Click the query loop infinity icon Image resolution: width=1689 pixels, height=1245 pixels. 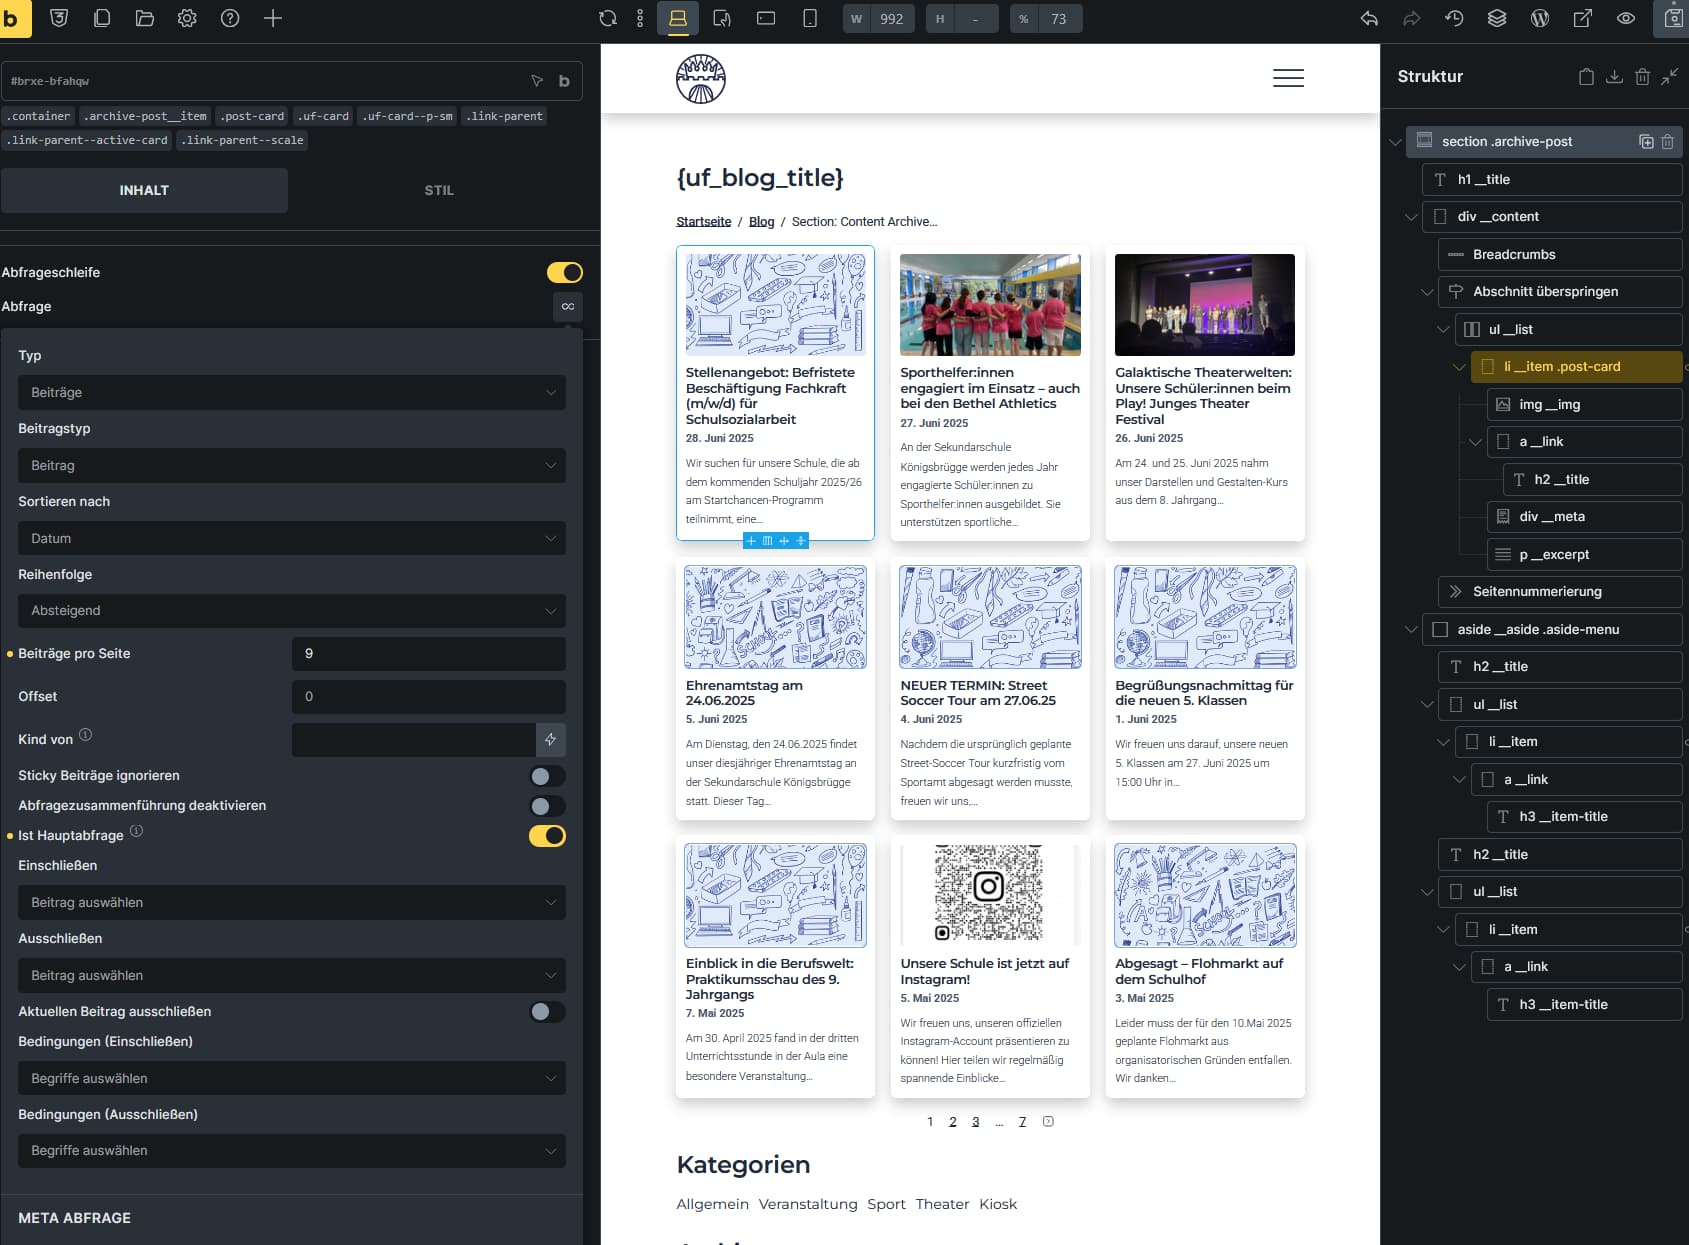point(568,306)
